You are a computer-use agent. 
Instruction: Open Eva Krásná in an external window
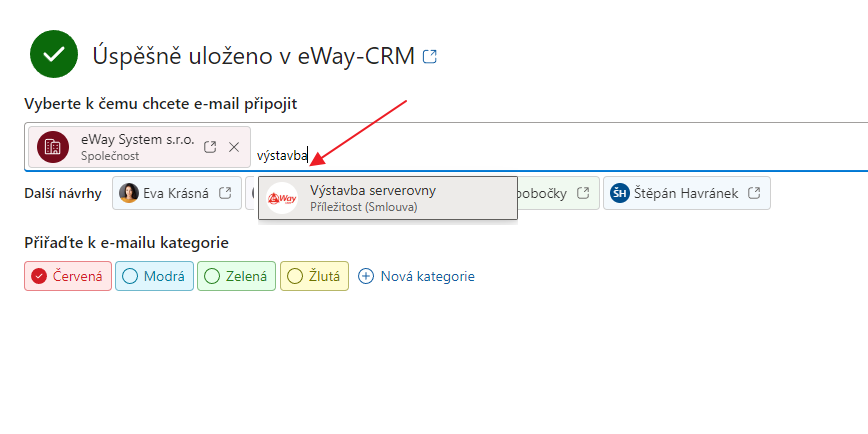(x=225, y=193)
